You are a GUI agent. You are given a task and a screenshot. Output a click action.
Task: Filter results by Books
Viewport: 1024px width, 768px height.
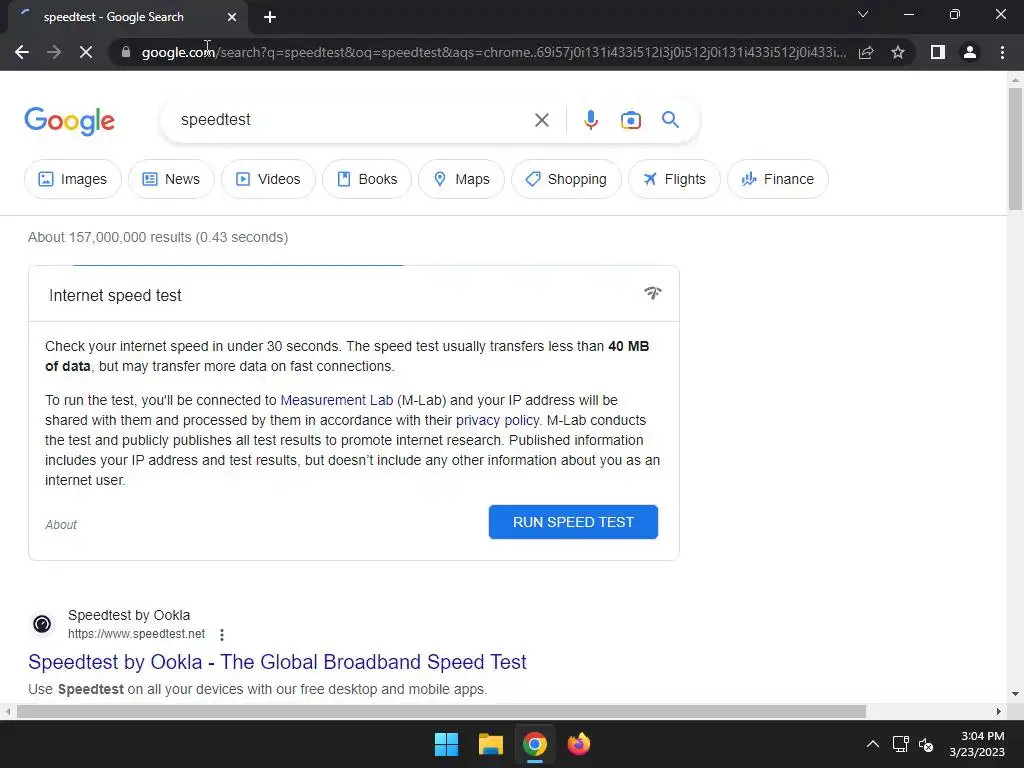(x=367, y=179)
